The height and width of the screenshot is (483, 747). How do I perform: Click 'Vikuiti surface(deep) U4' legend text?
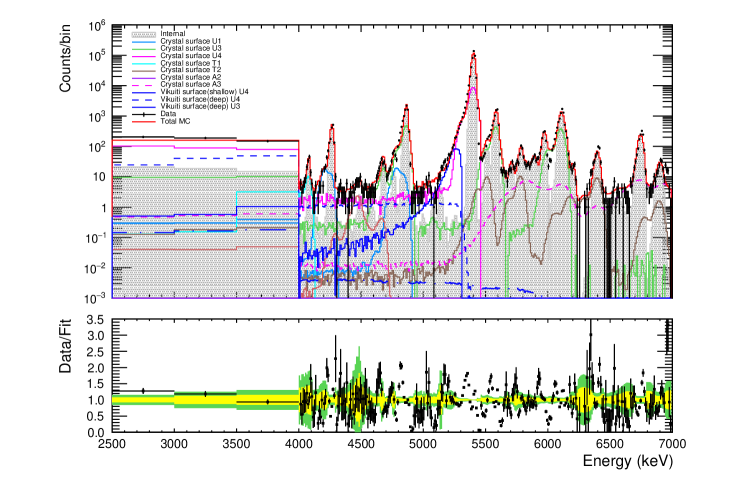point(200,99)
